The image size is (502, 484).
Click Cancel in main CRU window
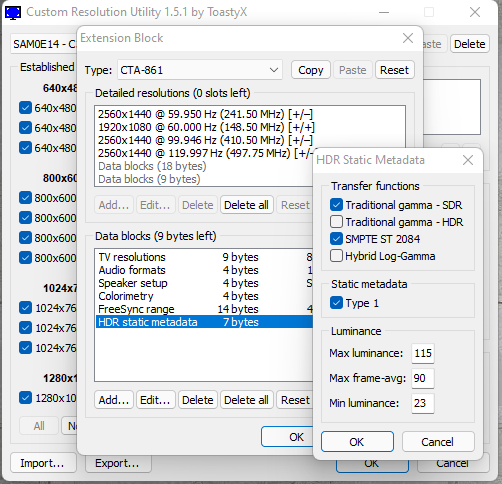453,464
